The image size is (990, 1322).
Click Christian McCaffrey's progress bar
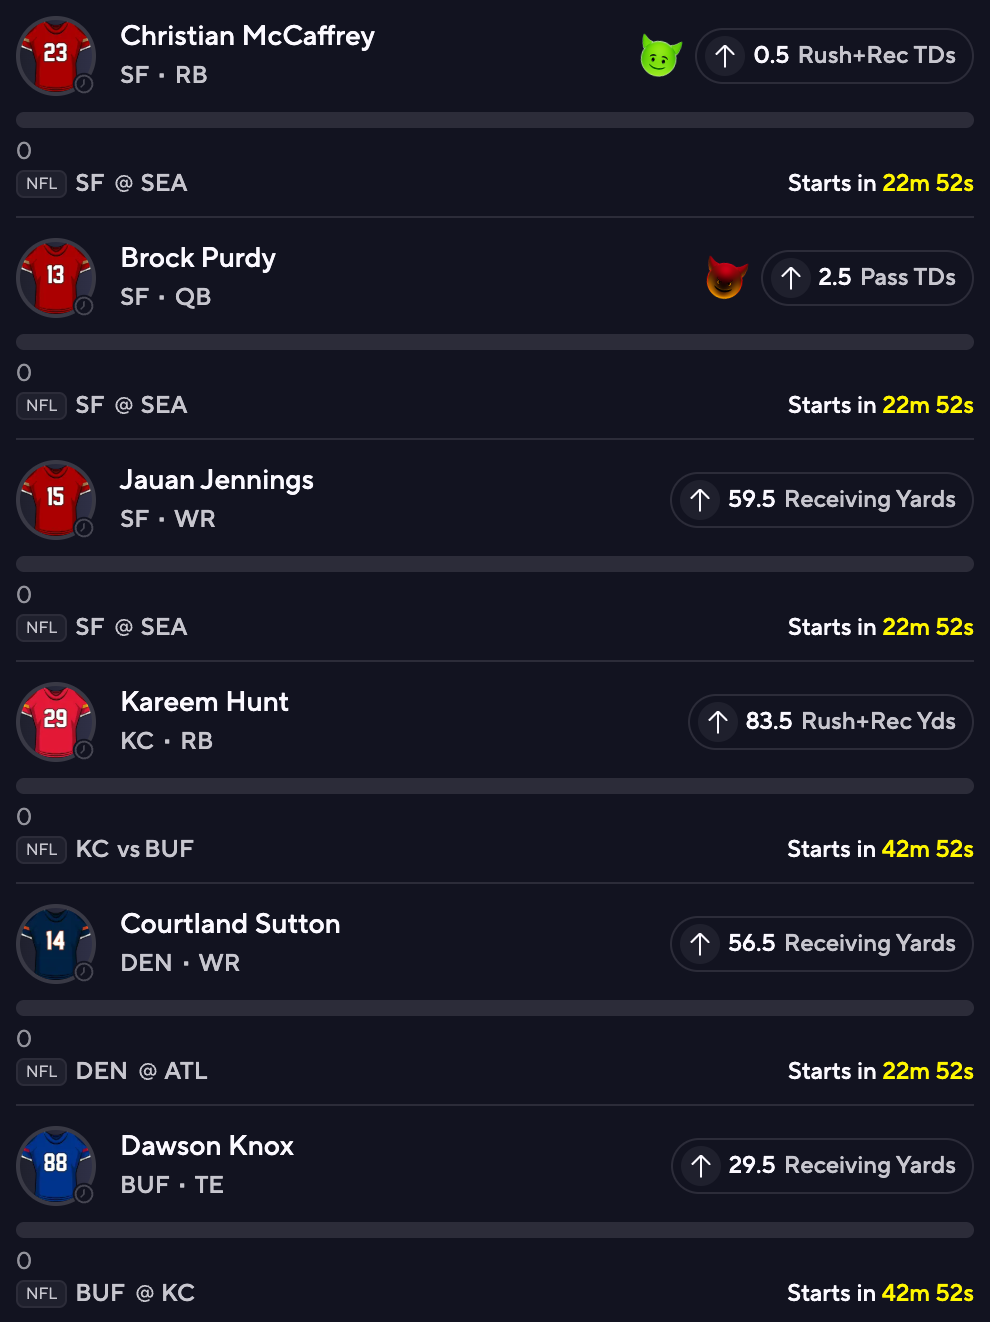coord(495,120)
